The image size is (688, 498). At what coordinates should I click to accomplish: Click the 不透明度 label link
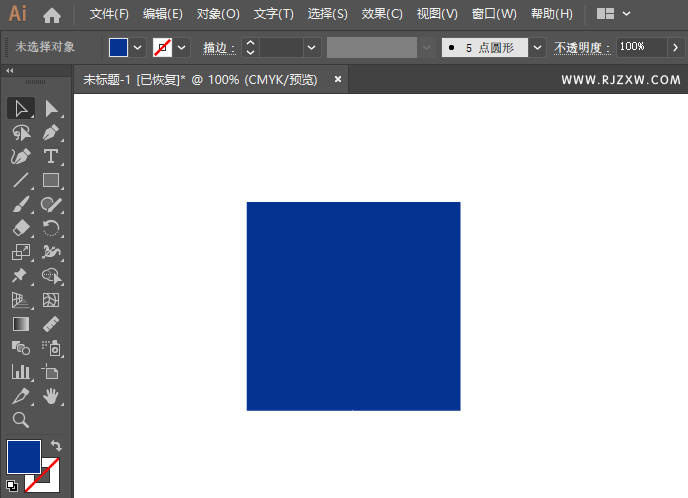click(x=581, y=47)
